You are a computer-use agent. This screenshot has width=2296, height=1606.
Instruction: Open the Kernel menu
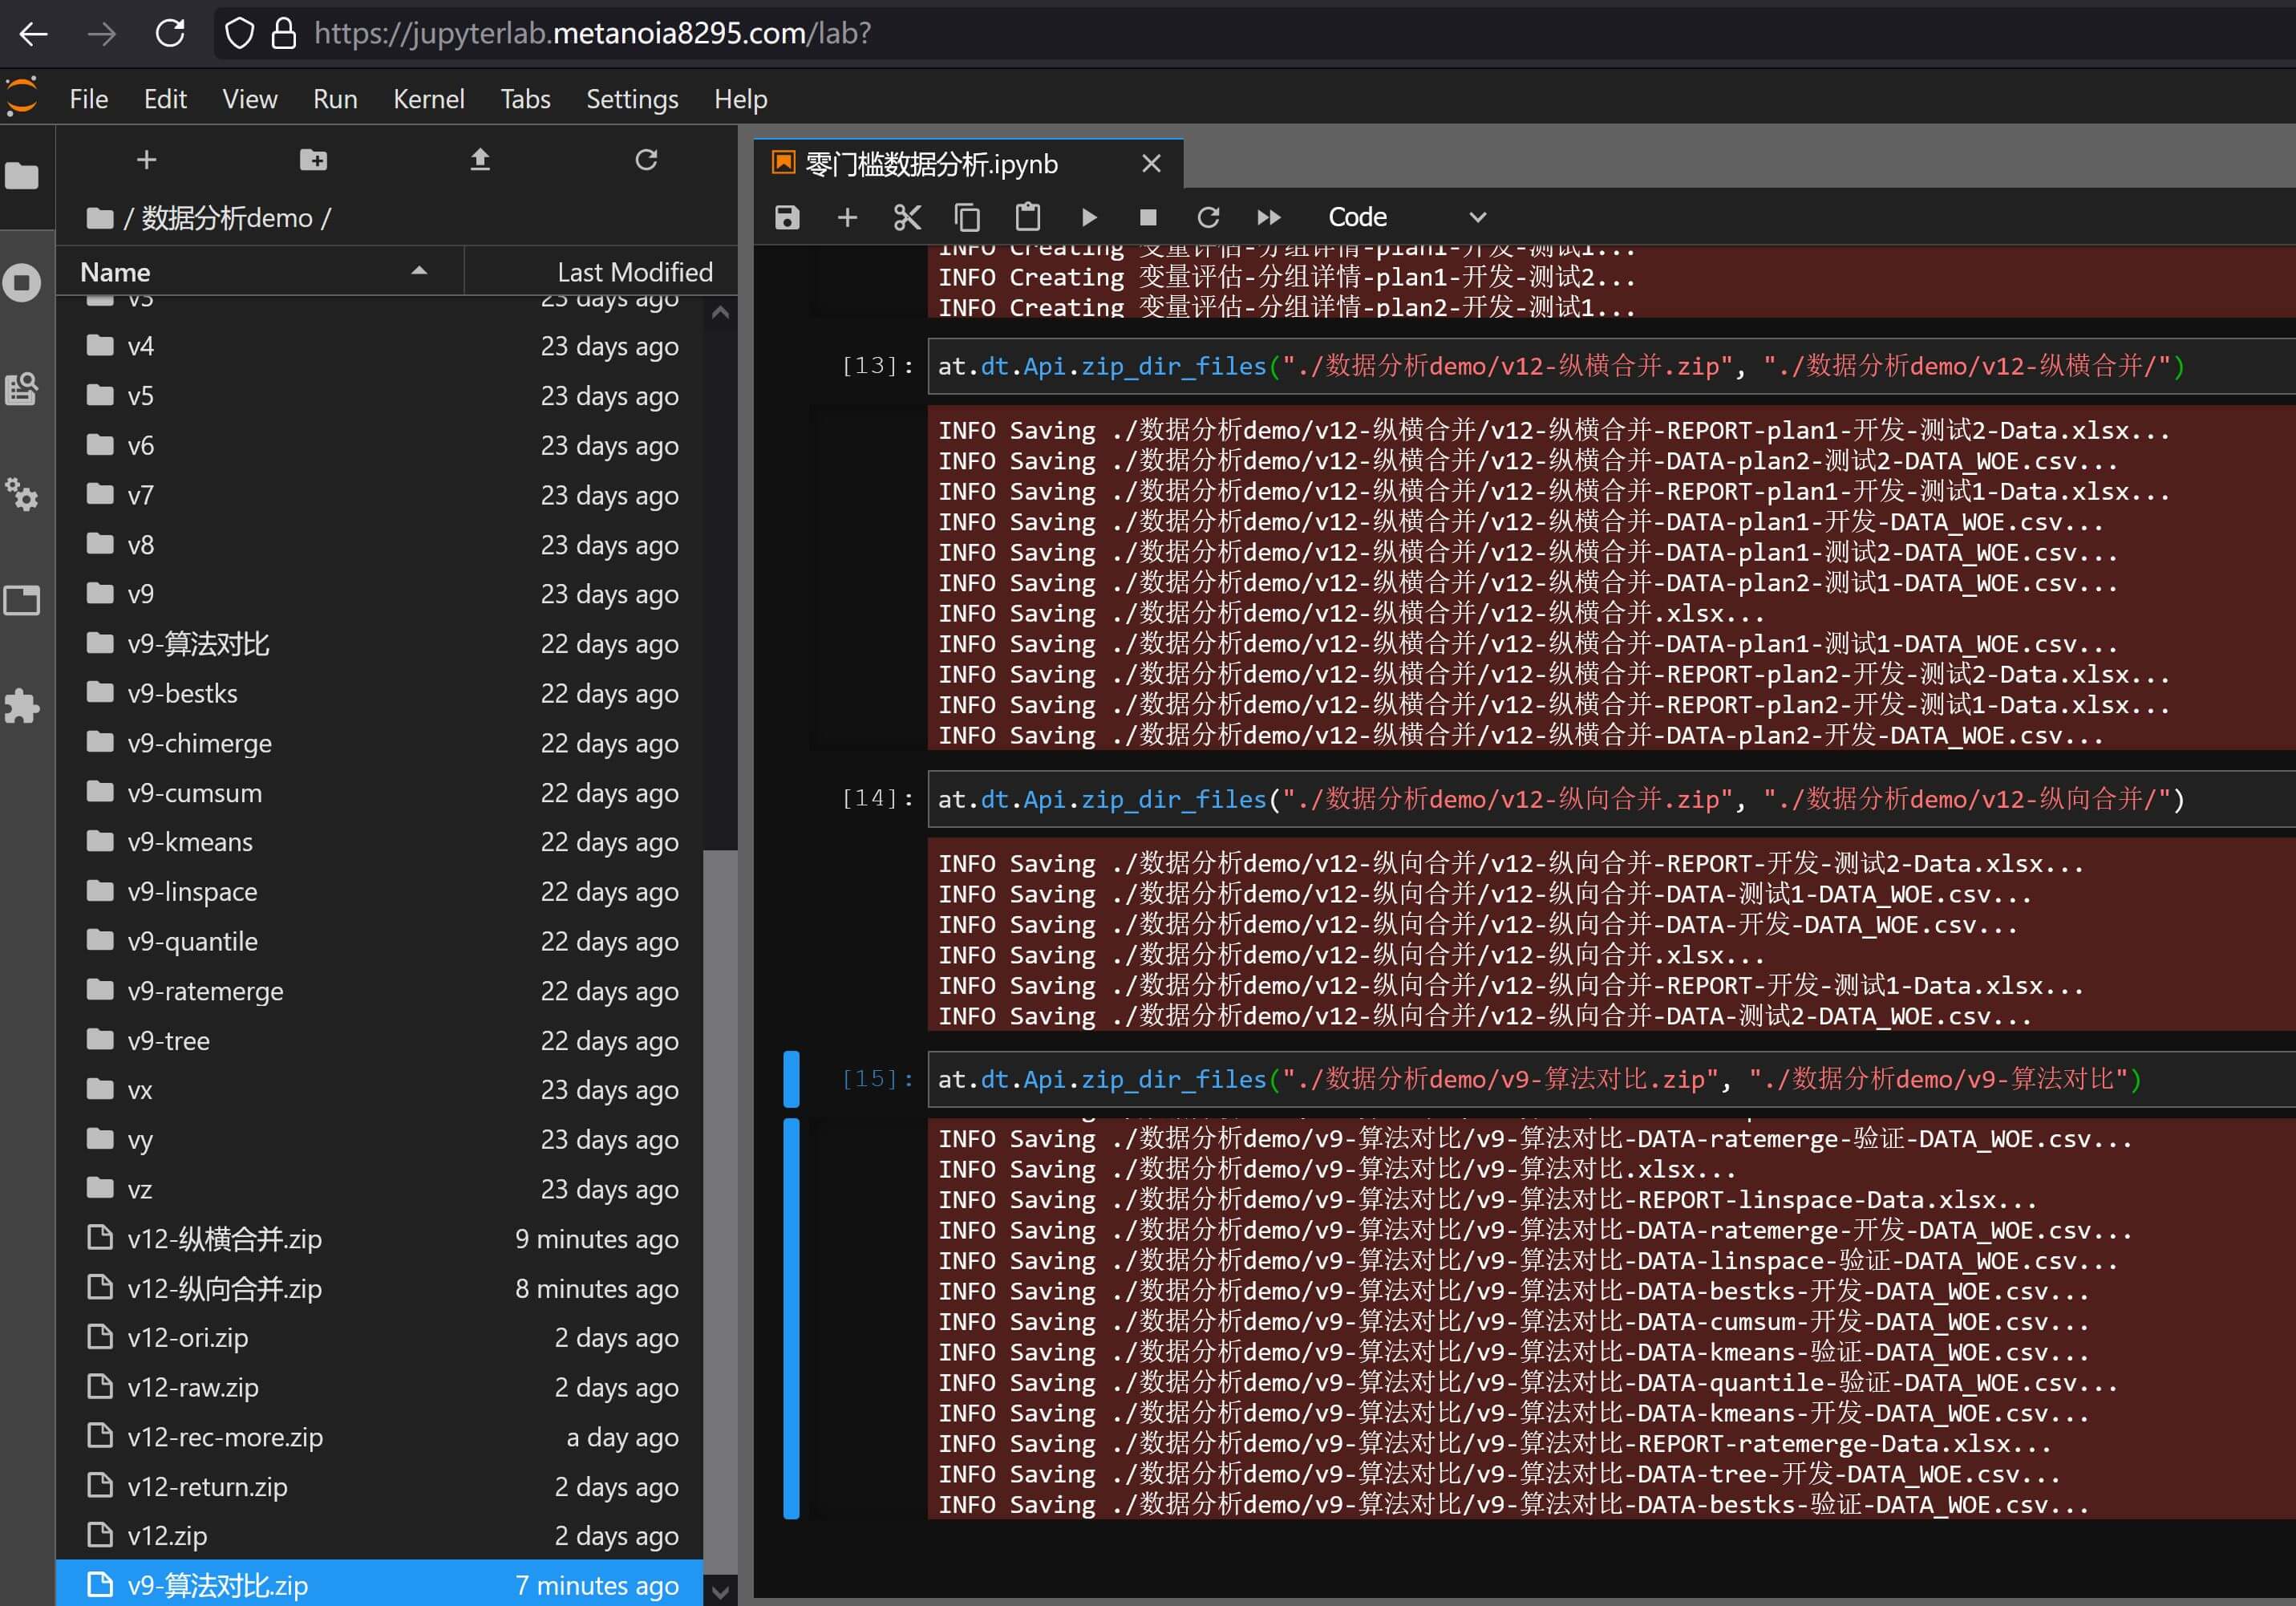(x=428, y=99)
